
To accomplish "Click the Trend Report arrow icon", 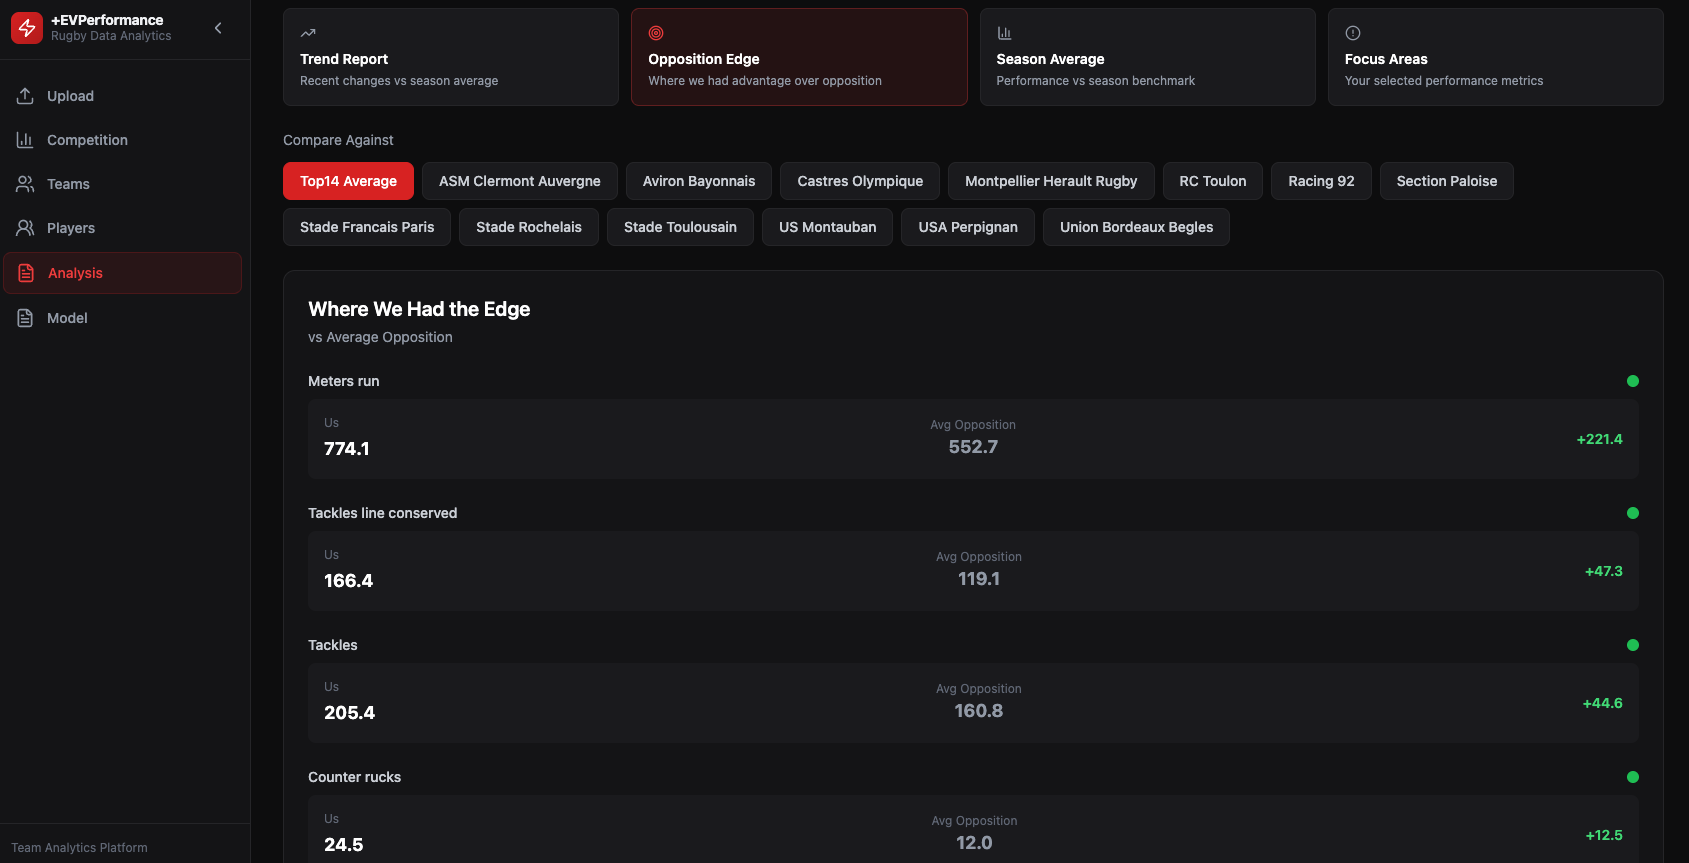I will coord(308,33).
